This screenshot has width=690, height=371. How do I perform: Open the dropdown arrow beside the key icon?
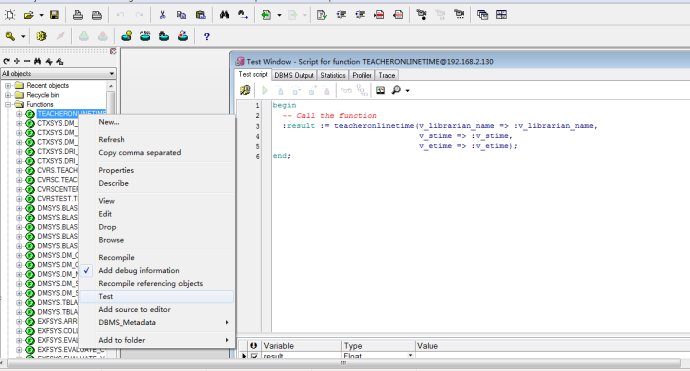(23, 37)
